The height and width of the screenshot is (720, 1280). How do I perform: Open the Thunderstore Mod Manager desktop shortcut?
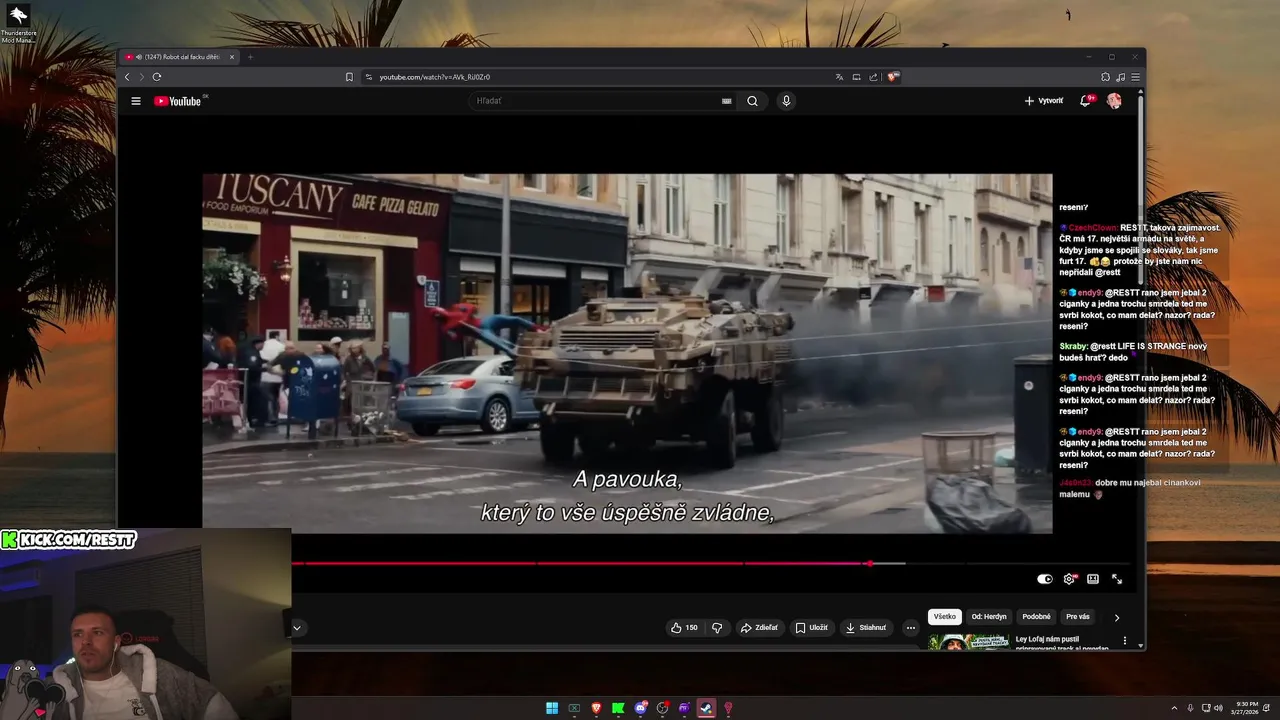18,24
